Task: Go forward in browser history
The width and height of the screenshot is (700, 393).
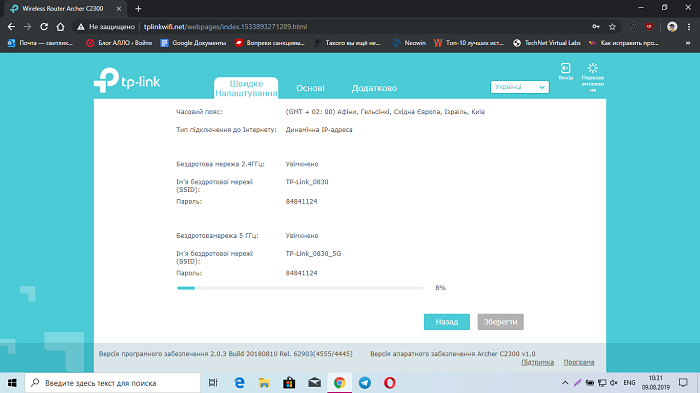Action: coord(28,27)
